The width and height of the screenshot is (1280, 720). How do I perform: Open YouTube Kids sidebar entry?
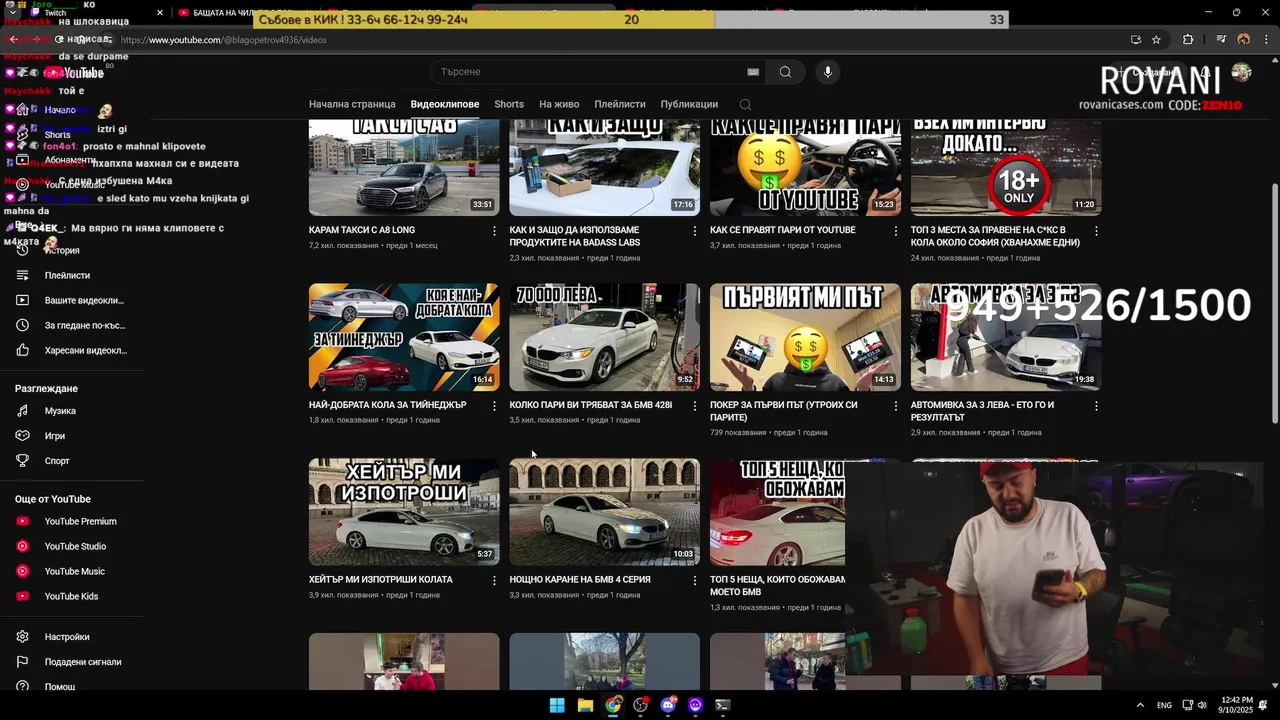click(x=72, y=596)
